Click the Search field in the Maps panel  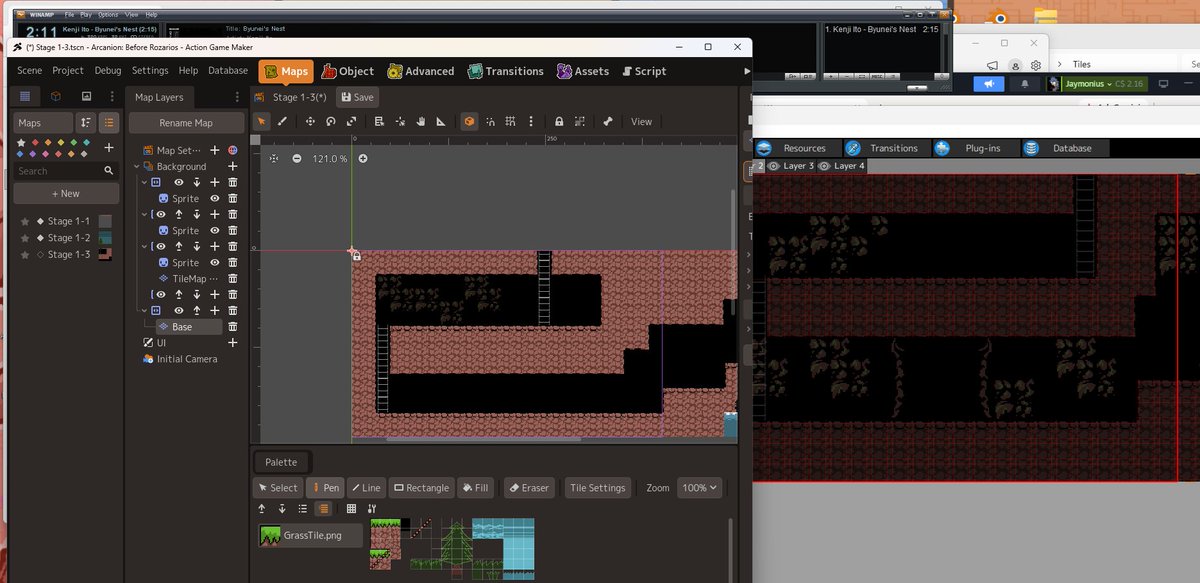(66, 171)
